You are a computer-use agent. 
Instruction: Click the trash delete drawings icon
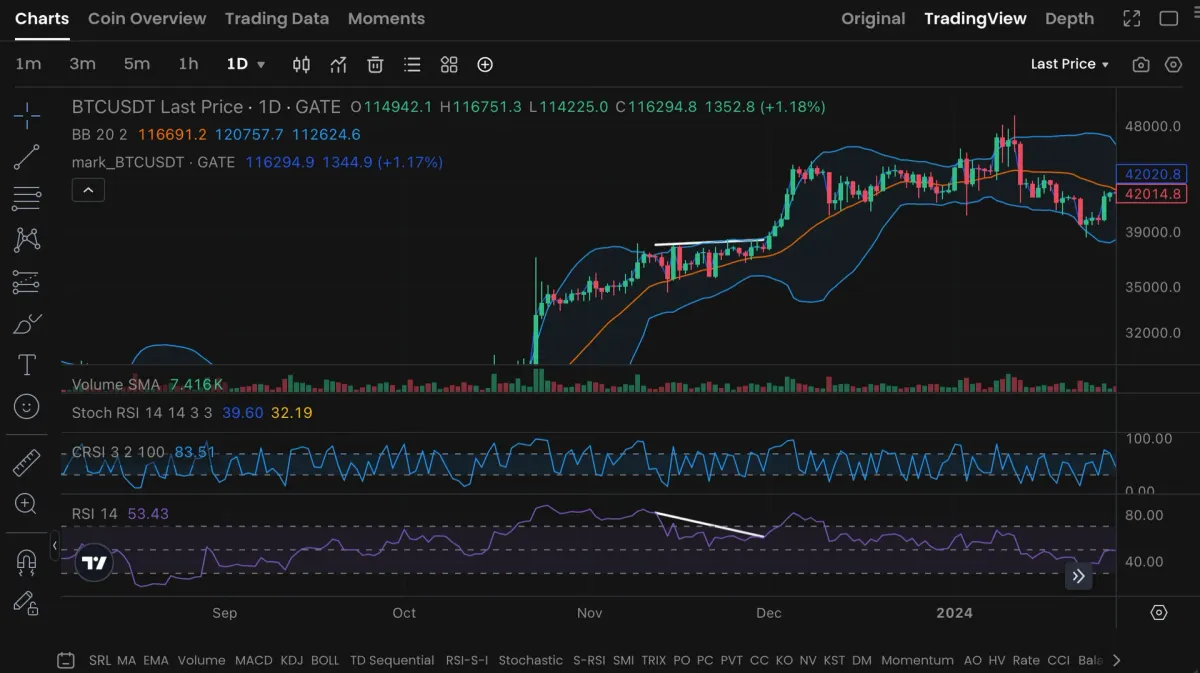point(375,64)
